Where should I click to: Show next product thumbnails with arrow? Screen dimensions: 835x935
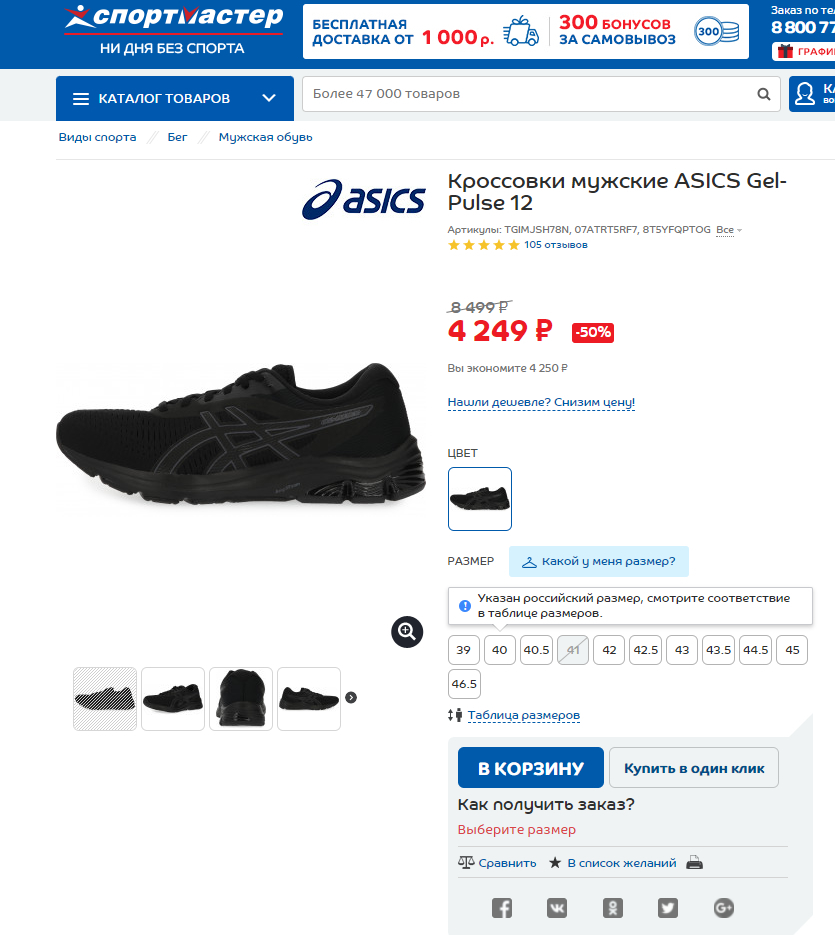351,698
